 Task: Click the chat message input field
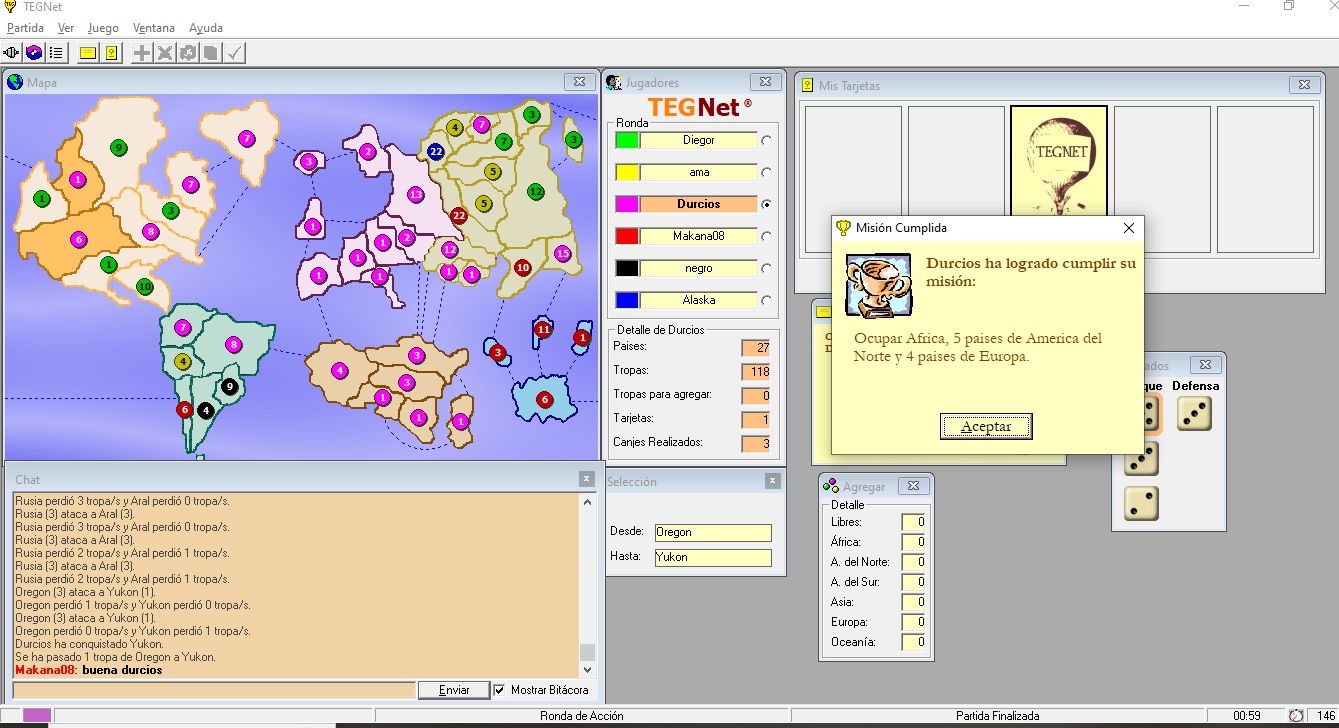[214, 690]
